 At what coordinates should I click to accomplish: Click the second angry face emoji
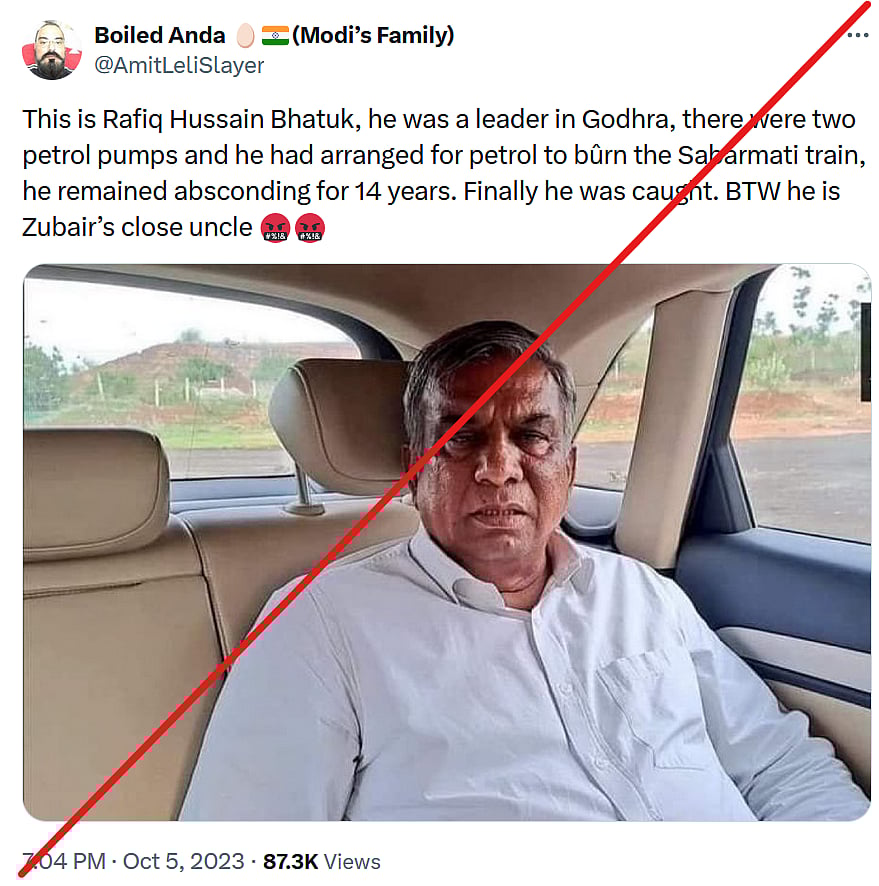(x=309, y=228)
